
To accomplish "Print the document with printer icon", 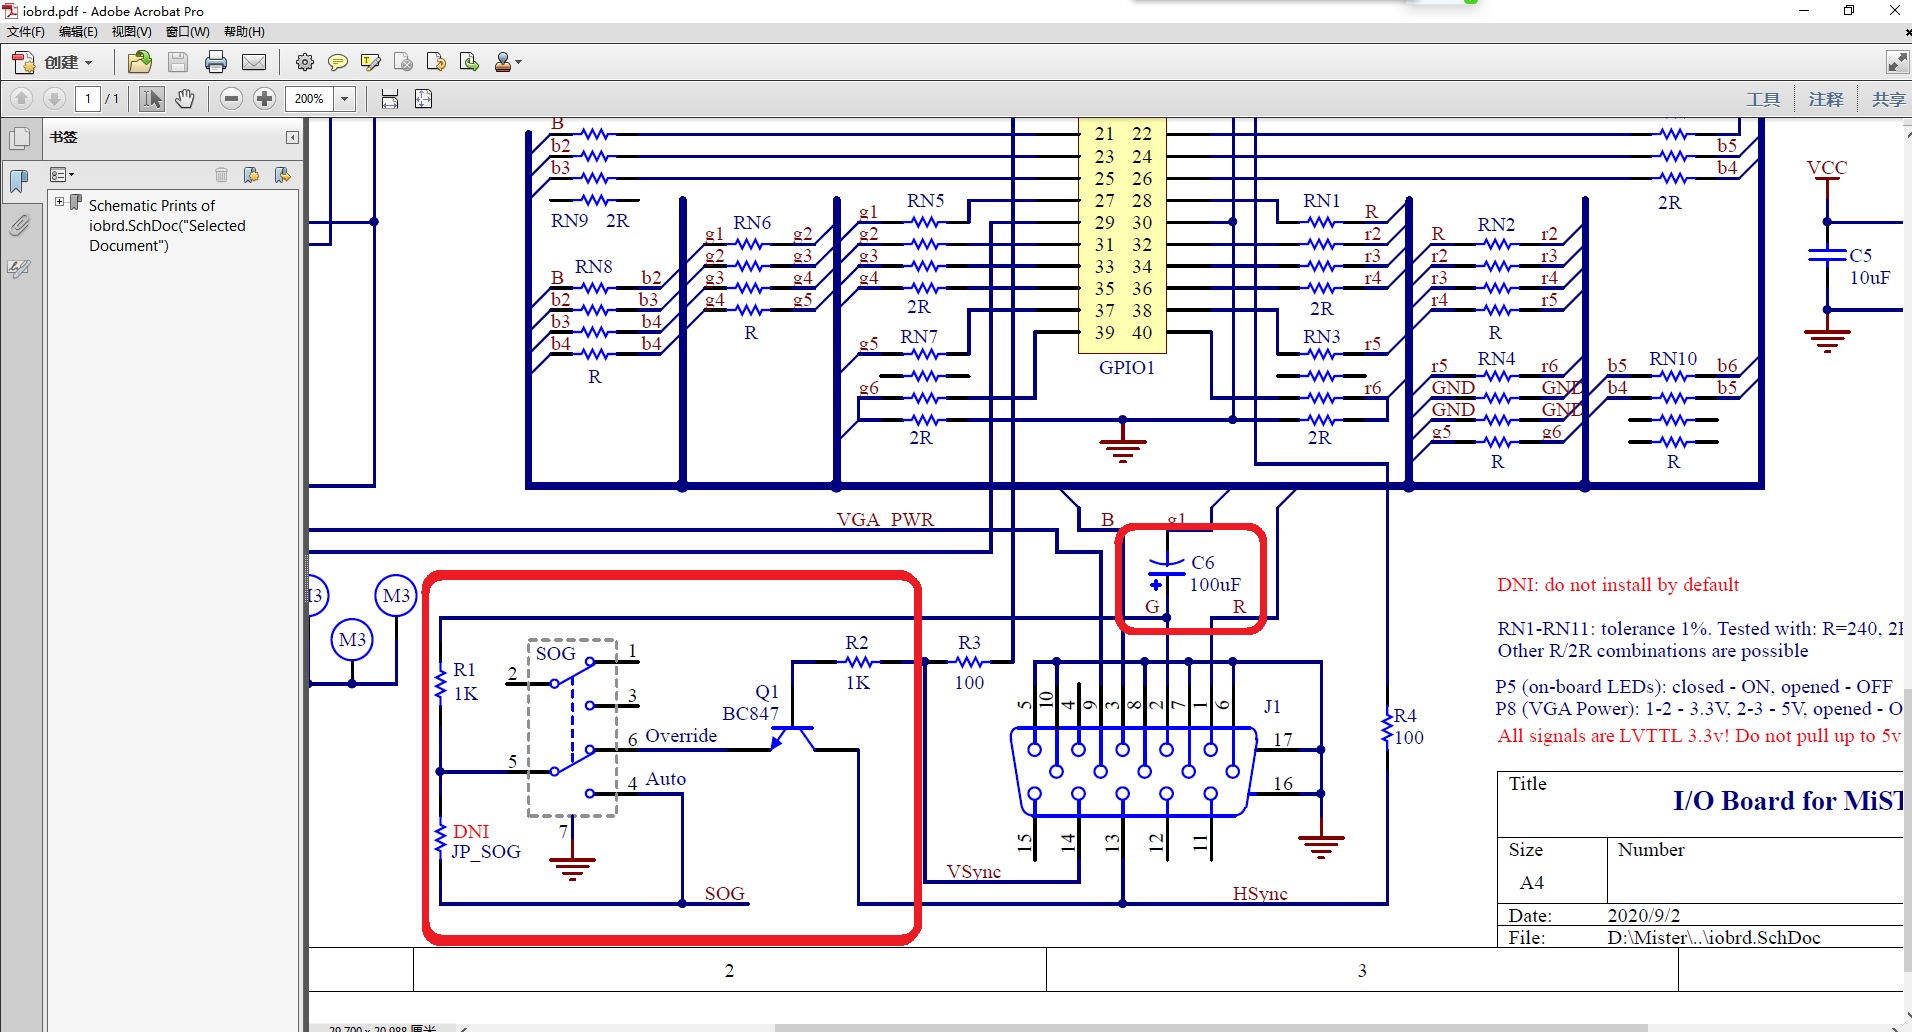I will [x=216, y=62].
